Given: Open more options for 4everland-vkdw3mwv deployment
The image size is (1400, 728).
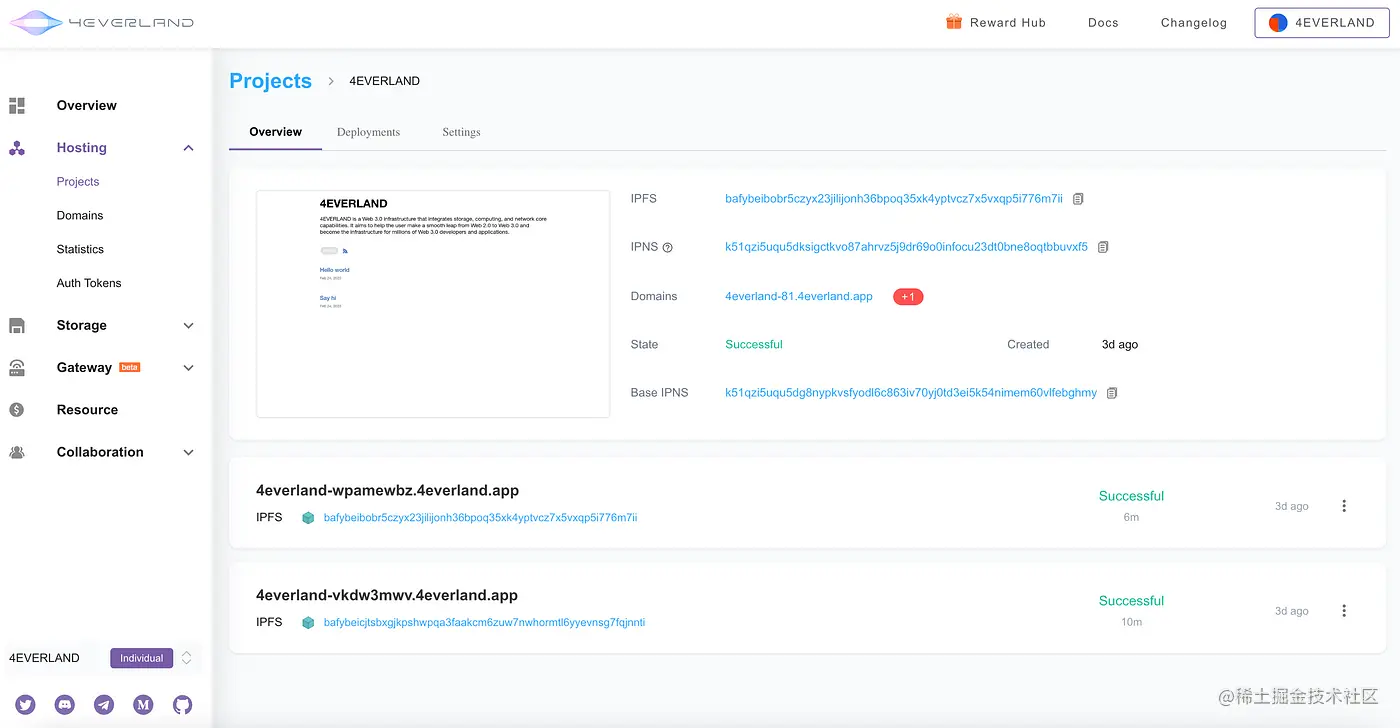Looking at the screenshot, I should (1344, 611).
